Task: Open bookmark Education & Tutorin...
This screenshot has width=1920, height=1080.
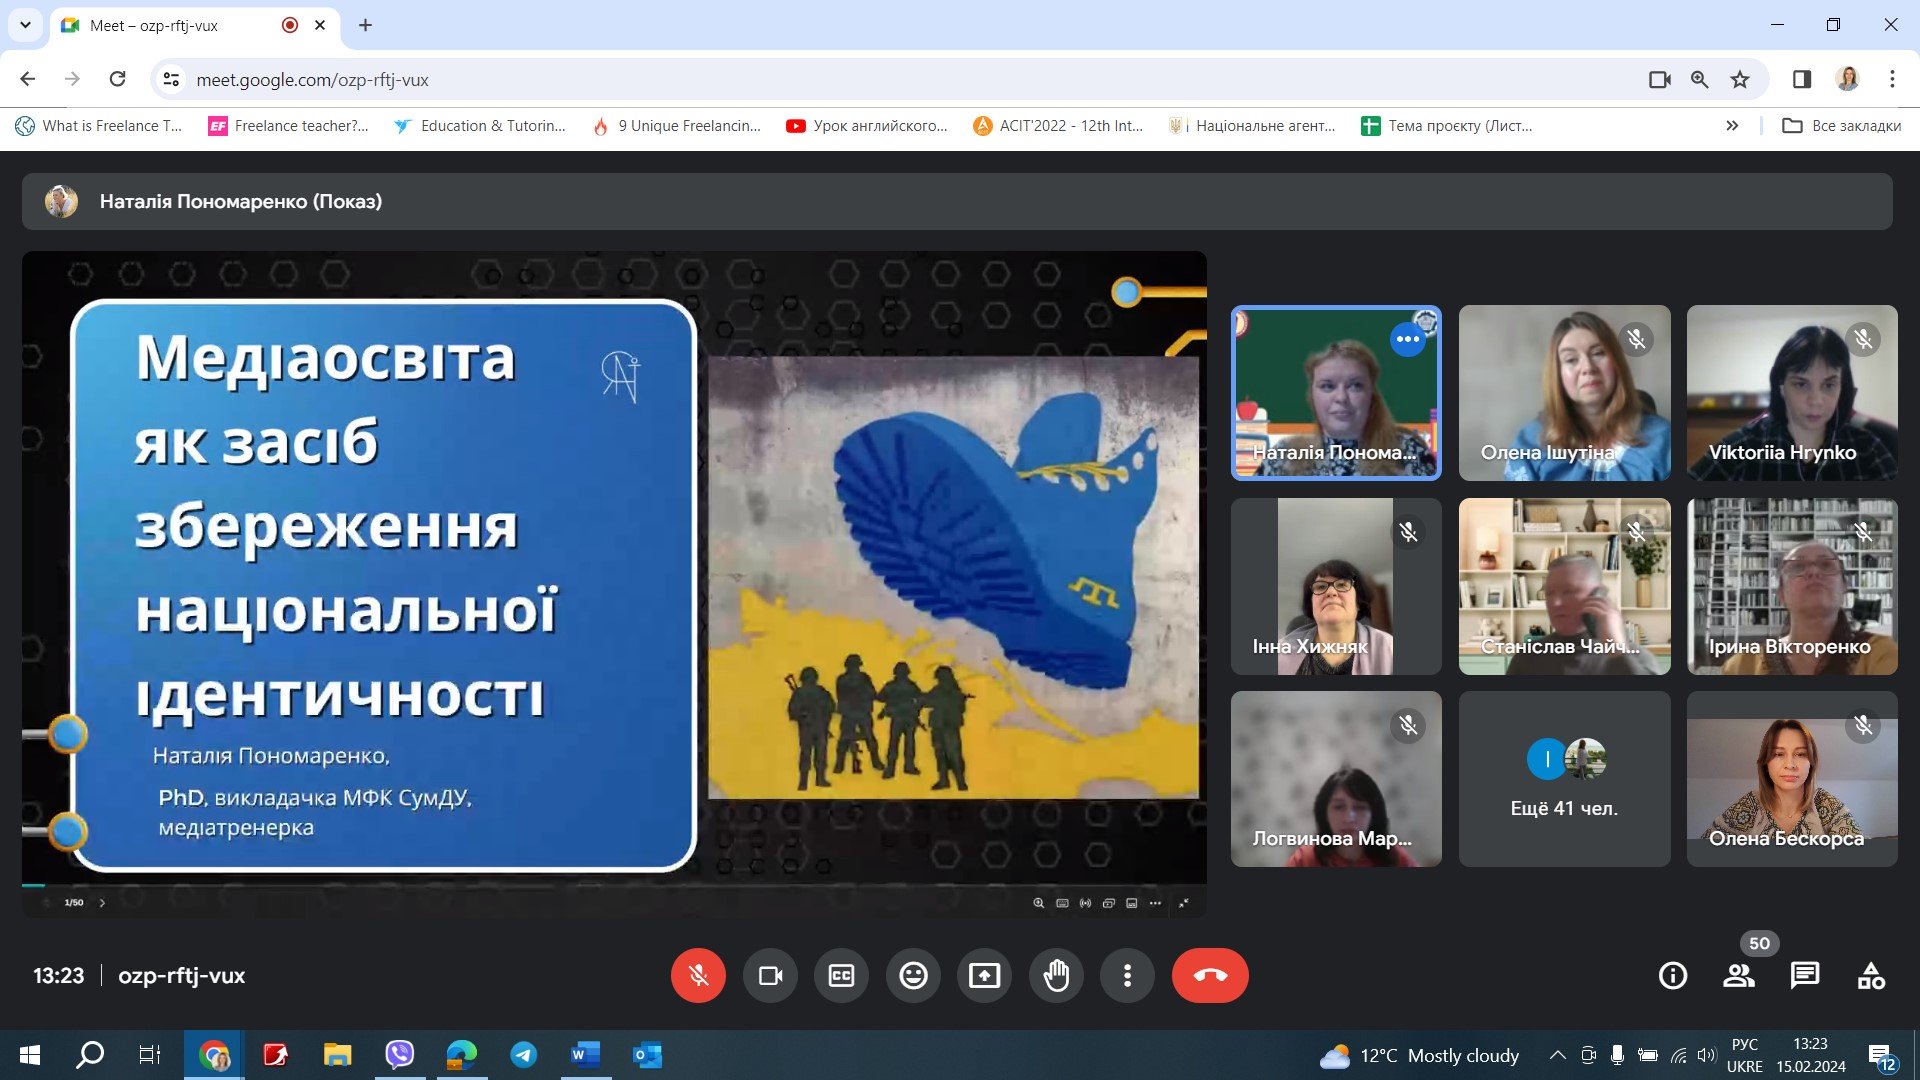Action: pyautogui.click(x=480, y=126)
